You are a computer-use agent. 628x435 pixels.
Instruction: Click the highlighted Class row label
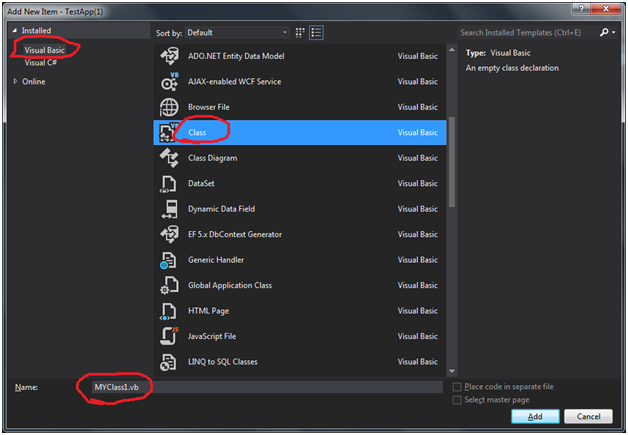pos(197,133)
